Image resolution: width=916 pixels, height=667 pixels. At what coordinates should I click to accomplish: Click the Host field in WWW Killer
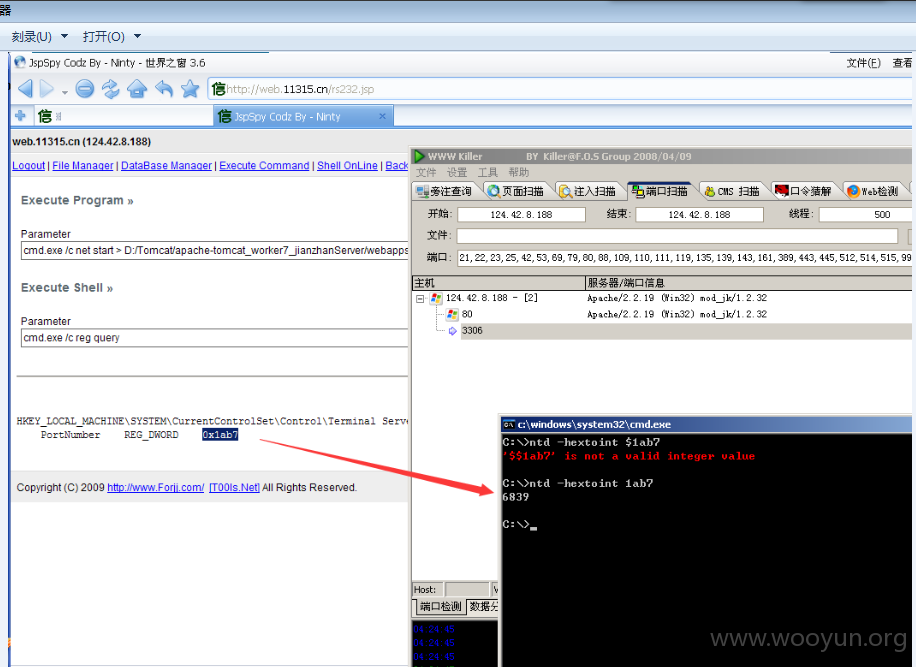pyautogui.click(x=467, y=589)
